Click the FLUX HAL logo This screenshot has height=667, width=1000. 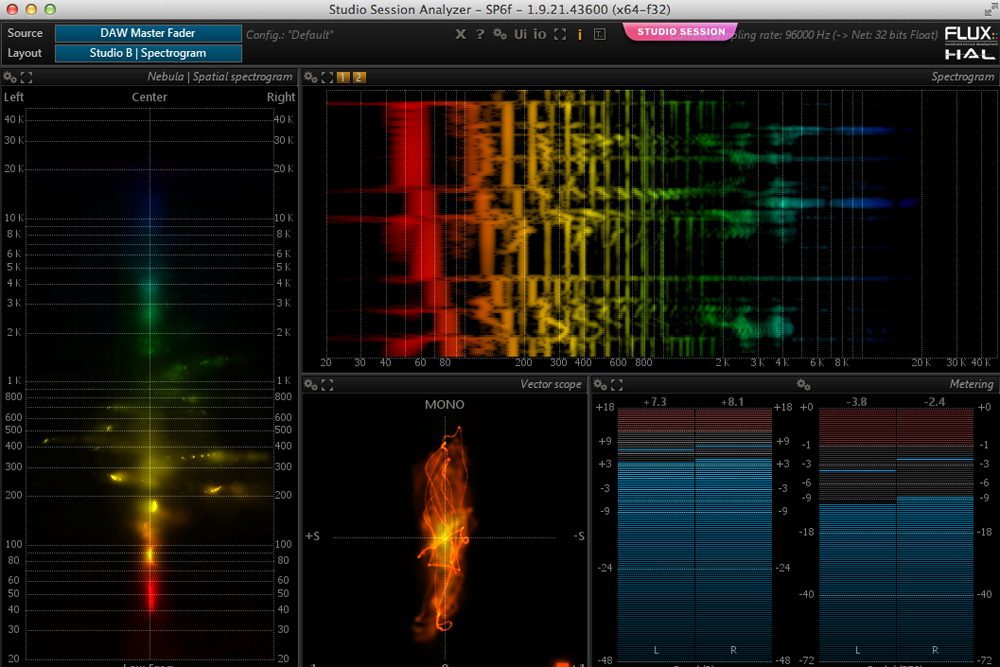click(x=968, y=43)
